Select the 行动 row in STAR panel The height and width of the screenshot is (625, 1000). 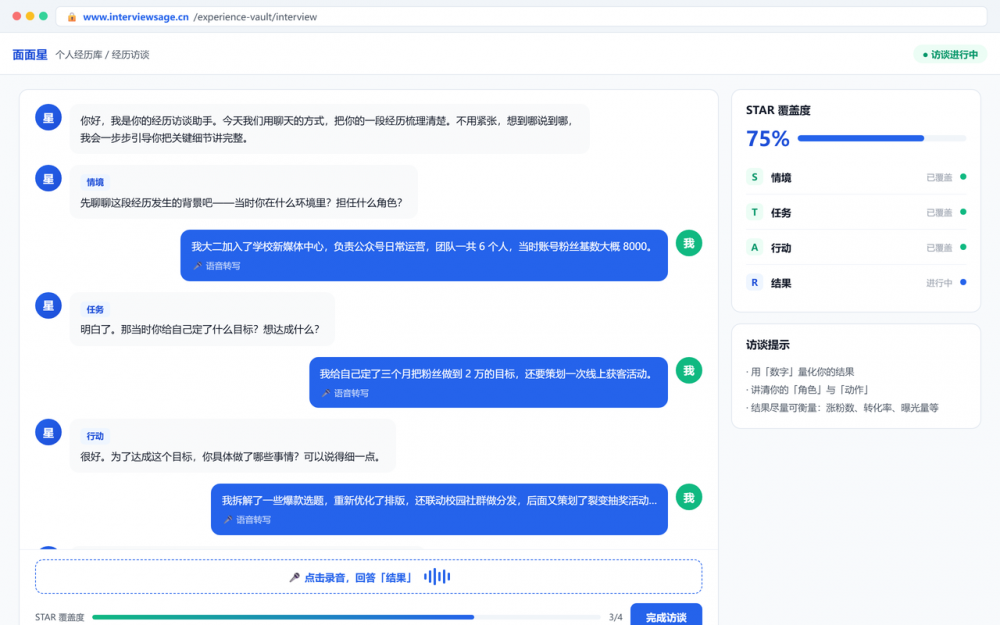(856, 247)
